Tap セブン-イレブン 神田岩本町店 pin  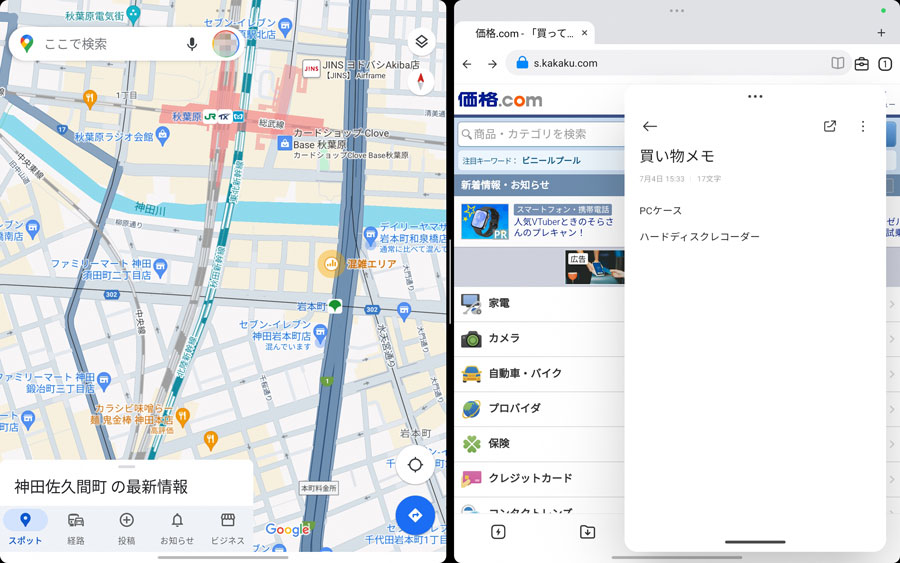pyautogui.click(x=320, y=332)
